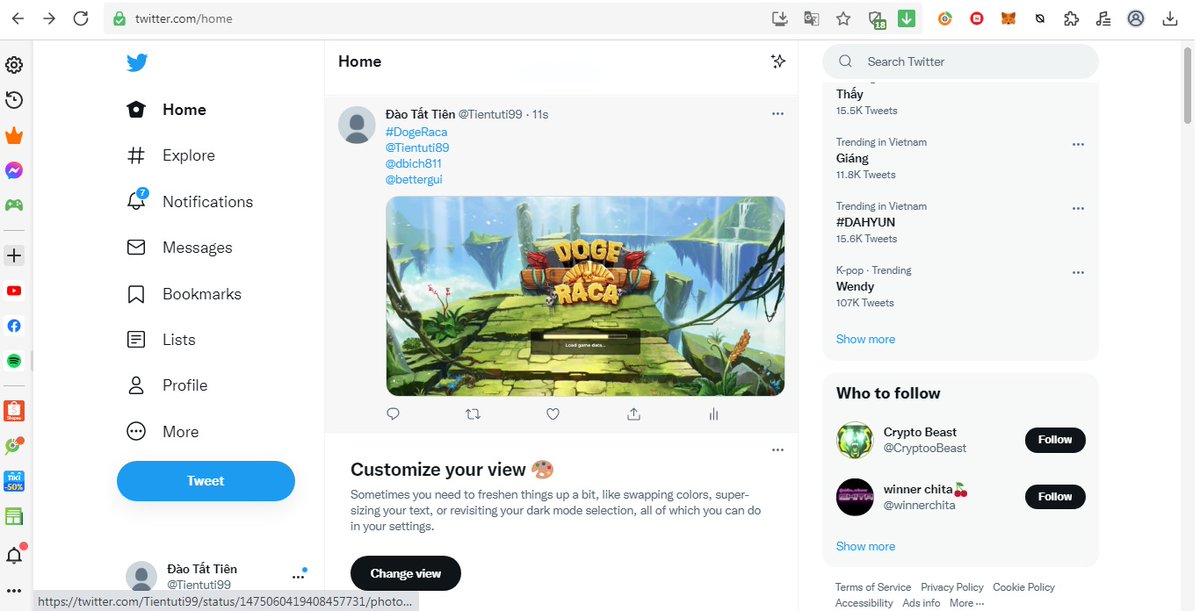1200x611 pixels.
Task: Open options for the Wendy trend
Action: pos(1078,273)
